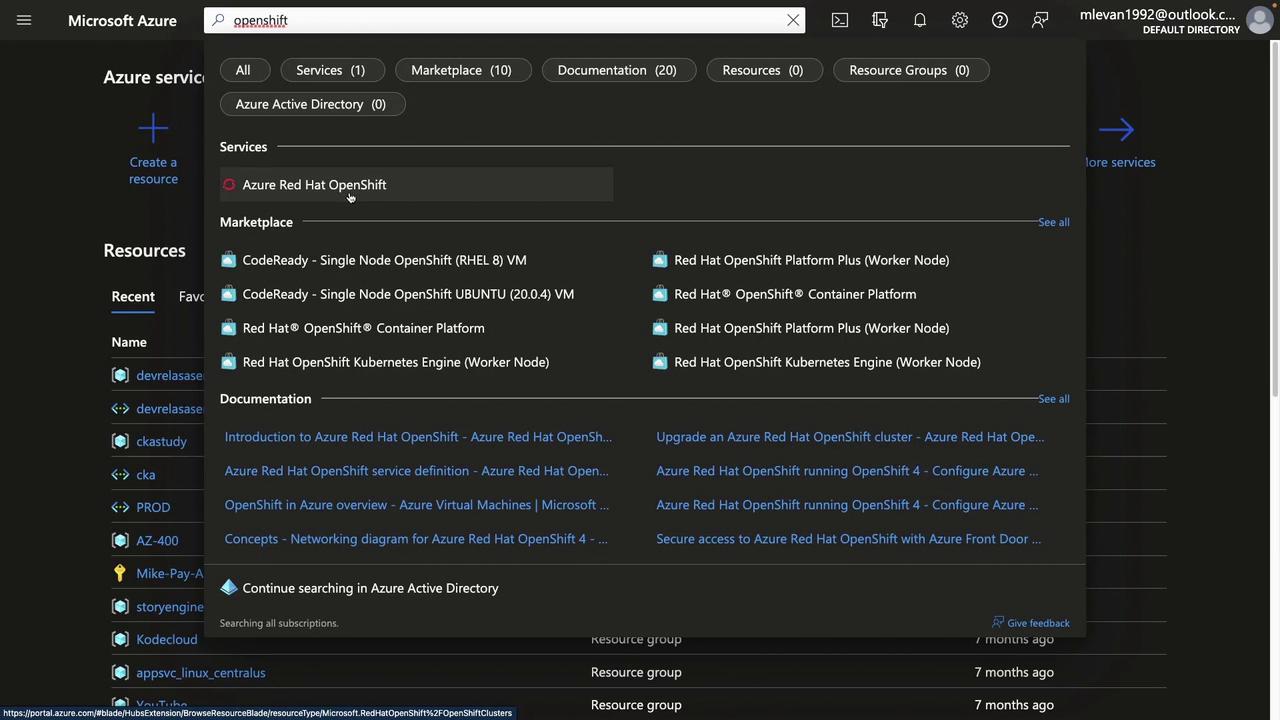
Task: Continue searching in Azure Active Directory
Action: point(370,588)
